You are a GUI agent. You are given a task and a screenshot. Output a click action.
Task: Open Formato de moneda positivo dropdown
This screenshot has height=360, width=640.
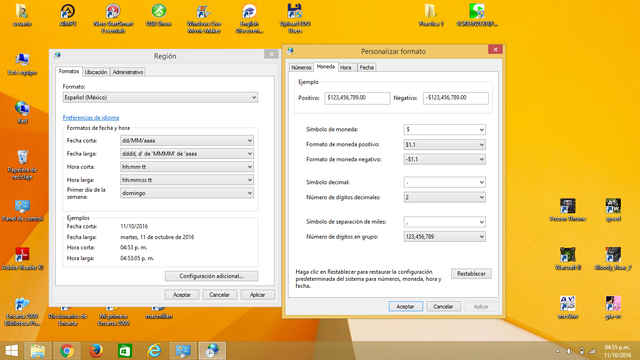tap(444, 144)
